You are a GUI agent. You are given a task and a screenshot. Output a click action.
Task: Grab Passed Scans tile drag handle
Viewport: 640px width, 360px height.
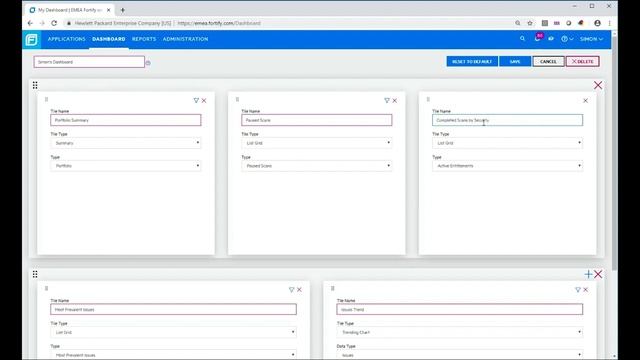click(238, 100)
